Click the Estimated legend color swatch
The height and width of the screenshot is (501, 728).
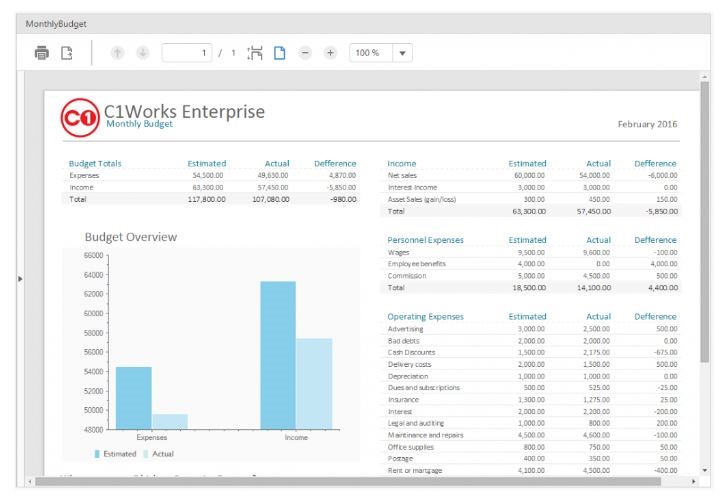click(97, 454)
